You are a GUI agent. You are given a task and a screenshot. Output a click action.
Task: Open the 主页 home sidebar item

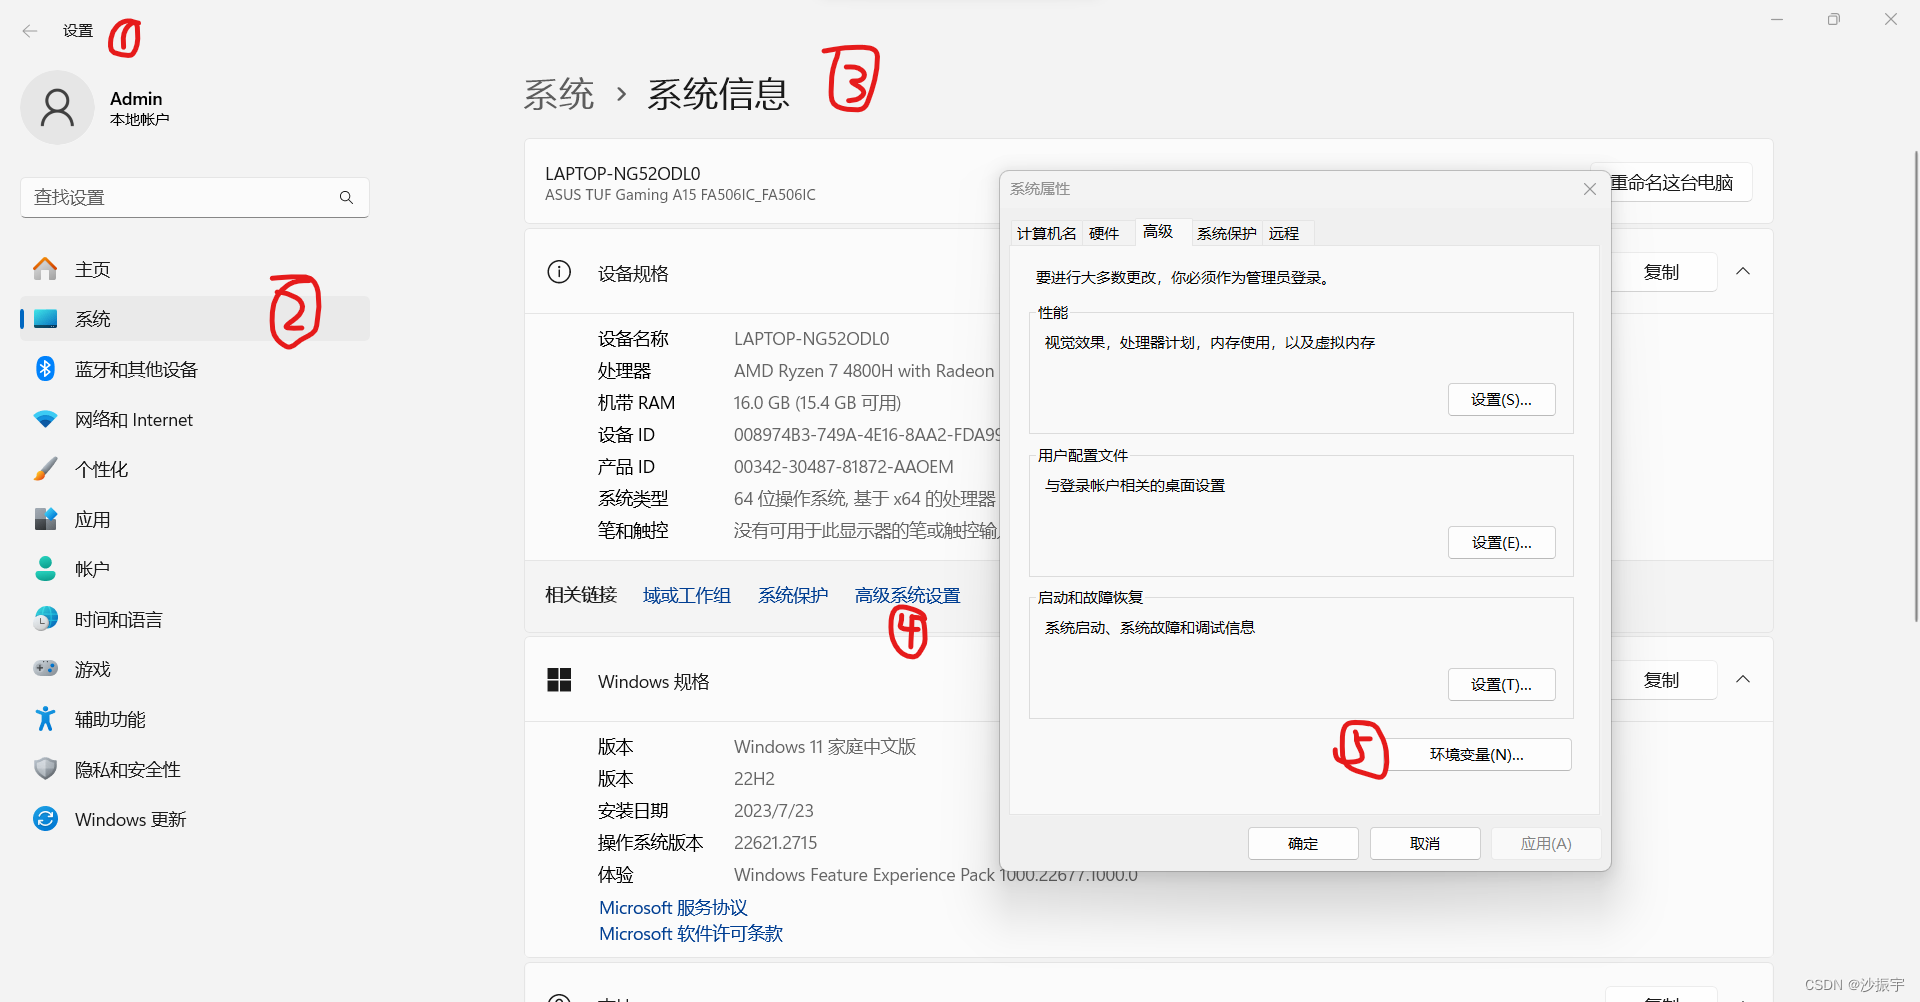195,269
